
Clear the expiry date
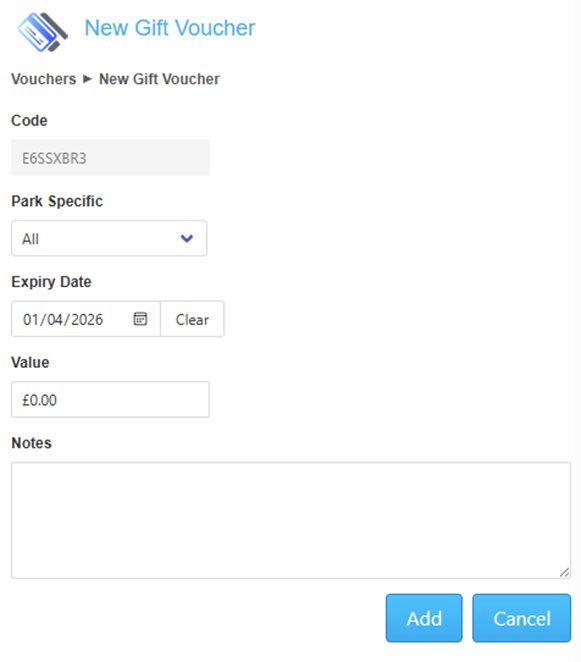tap(192, 319)
